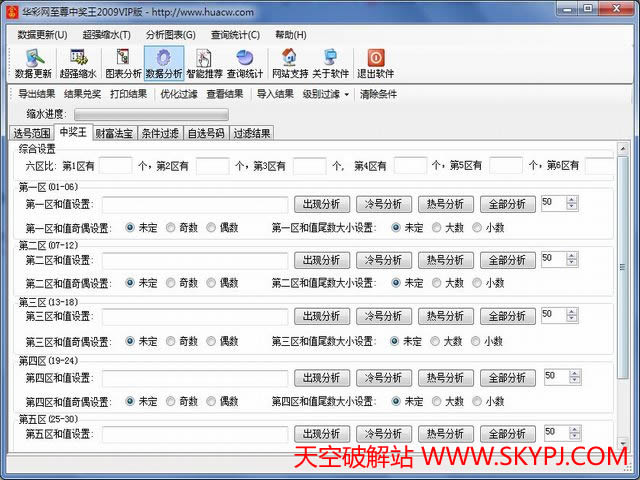The image size is (640, 480).
Task: Select the 图表分析 toolbar icon
Action: tap(122, 63)
